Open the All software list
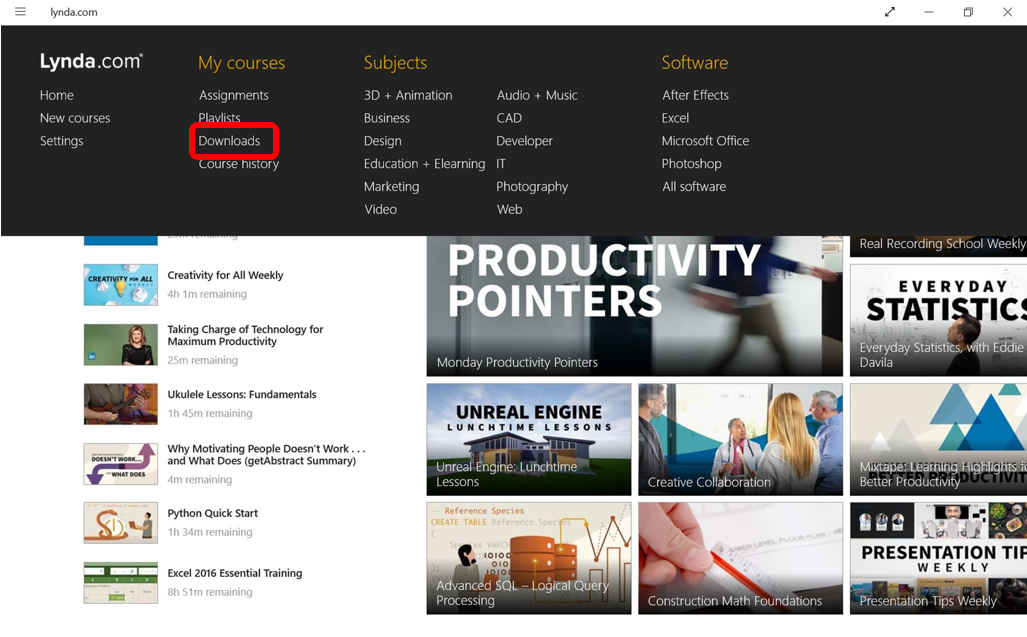 pyautogui.click(x=694, y=187)
